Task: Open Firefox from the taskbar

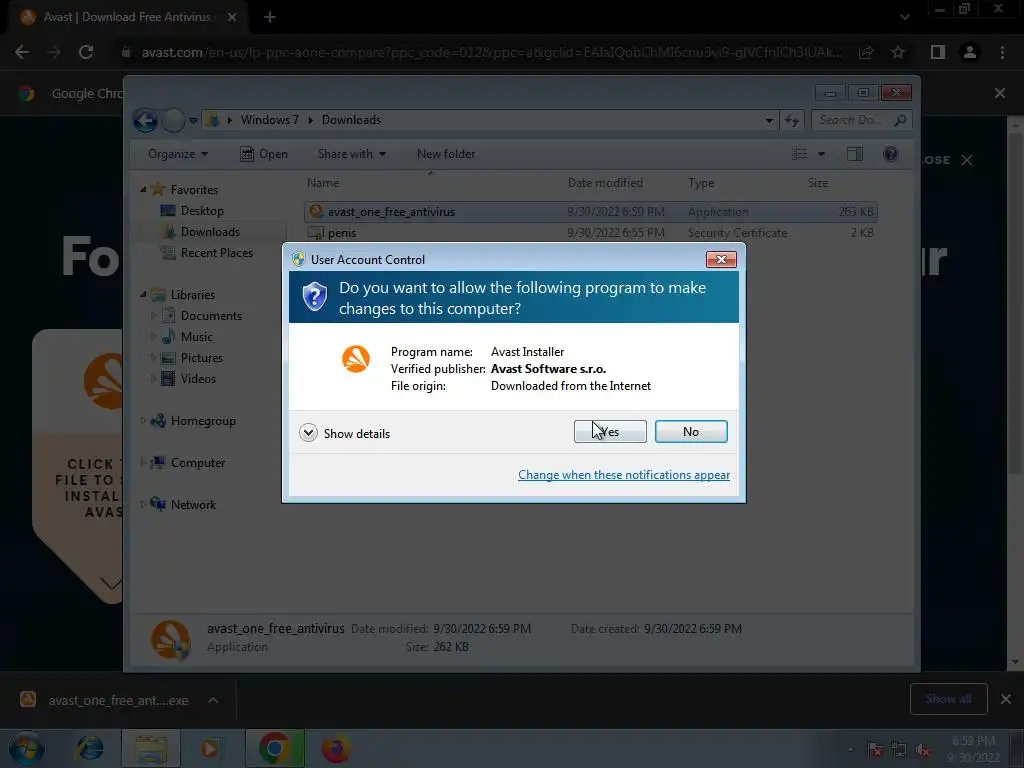Action: [x=336, y=748]
